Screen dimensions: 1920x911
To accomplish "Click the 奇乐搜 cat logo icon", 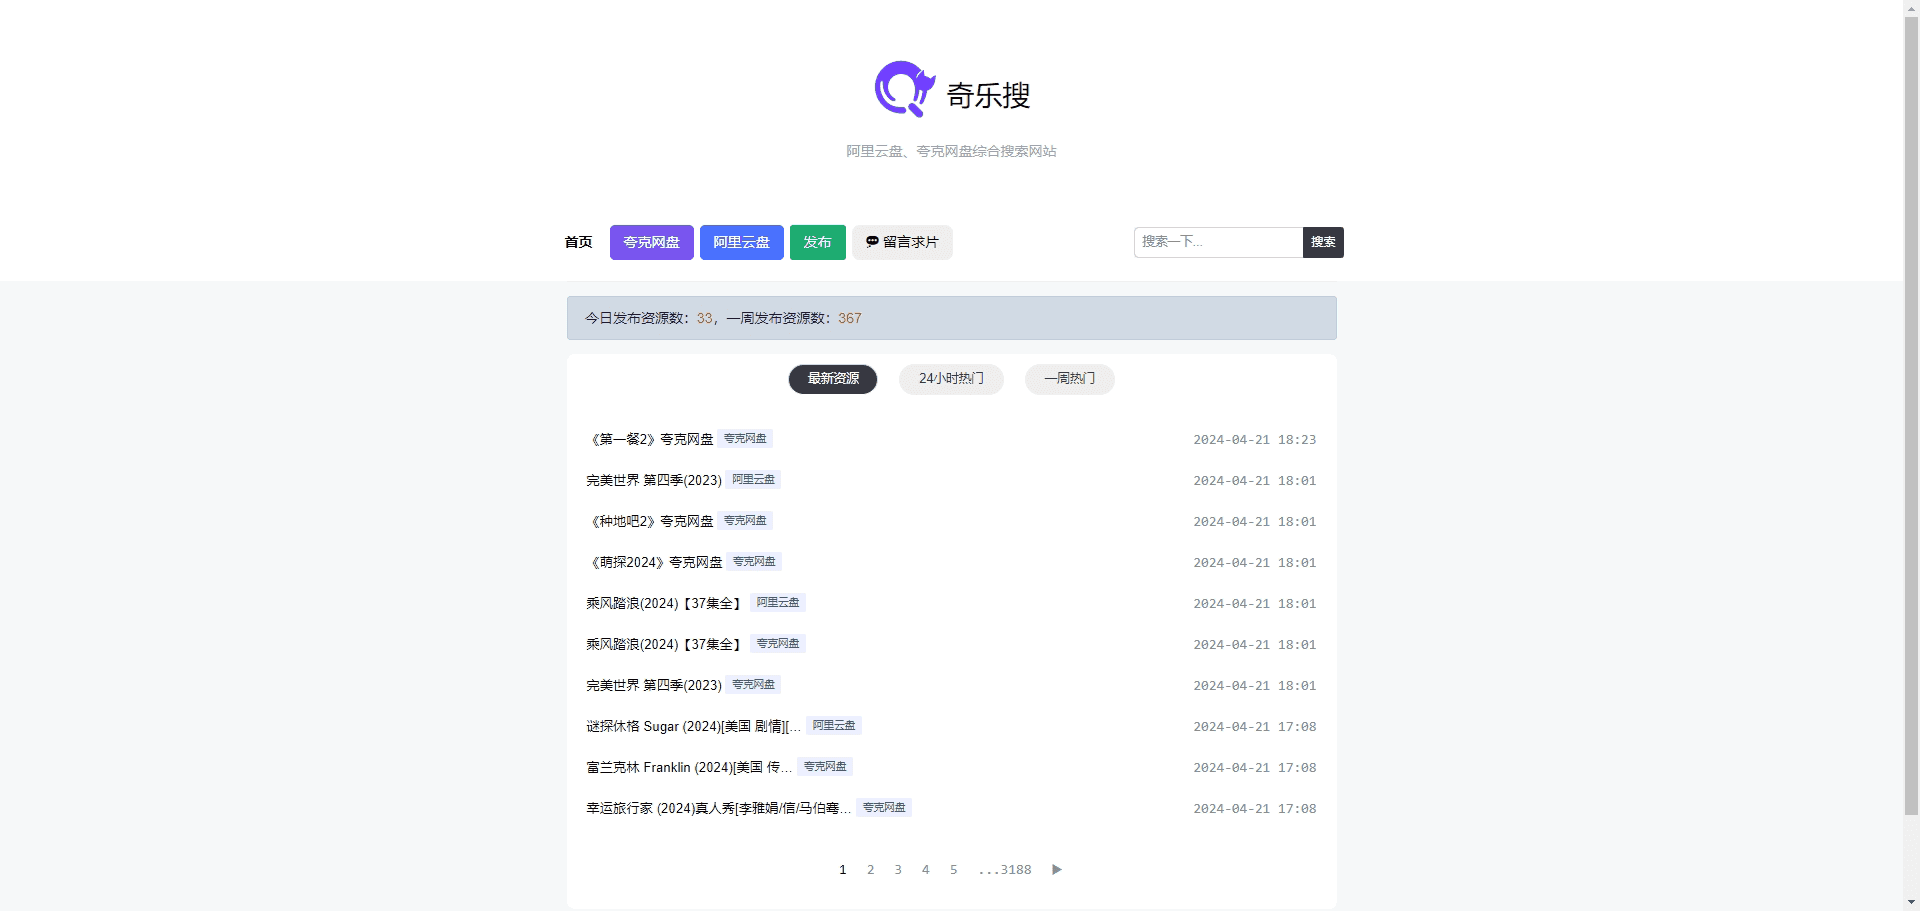I will (x=904, y=89).
